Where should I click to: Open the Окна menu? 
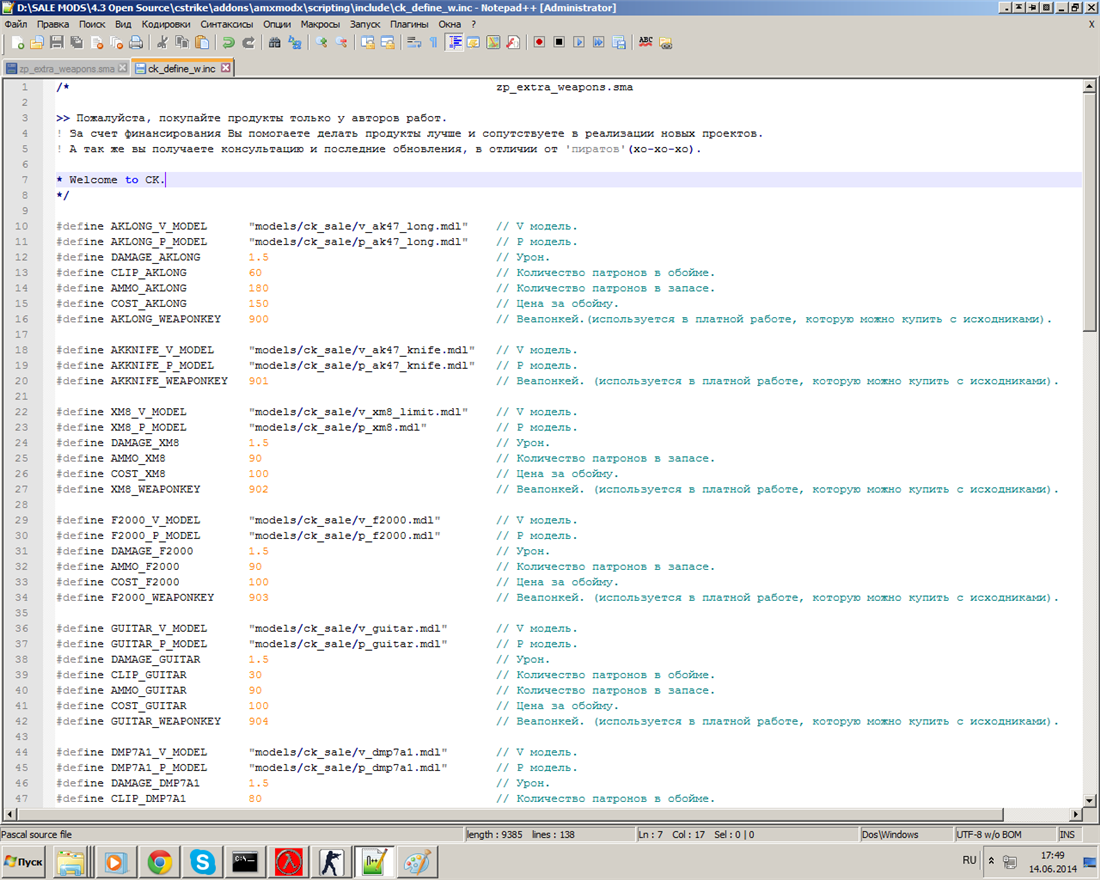(x=450, y=24)
